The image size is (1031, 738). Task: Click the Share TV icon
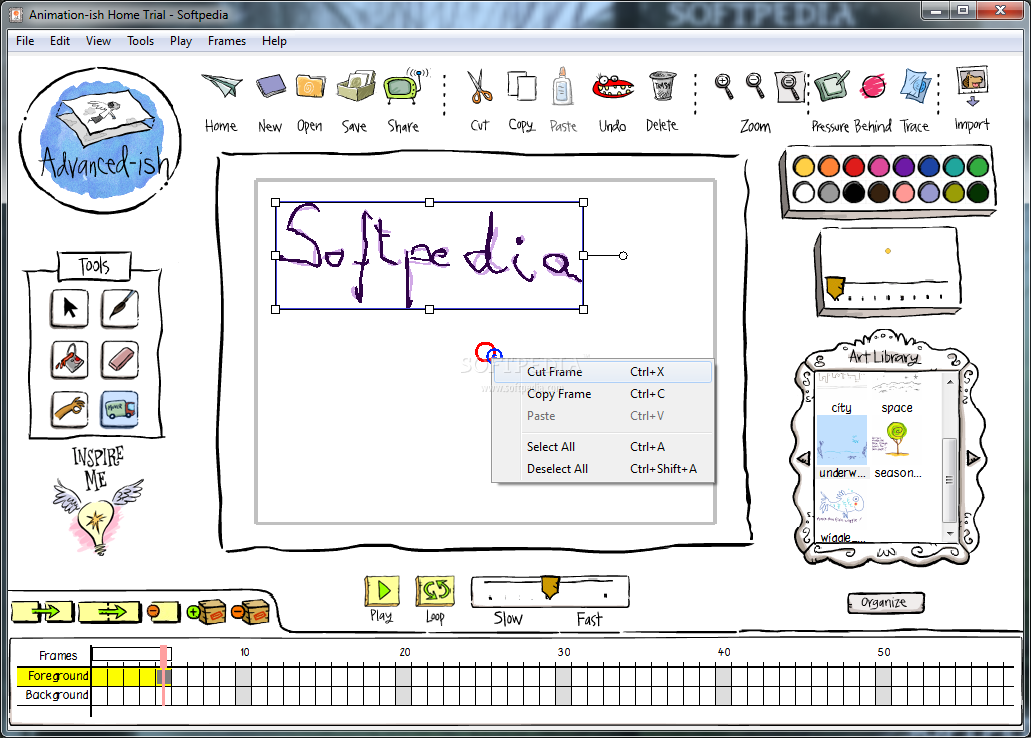pos(404,86)
